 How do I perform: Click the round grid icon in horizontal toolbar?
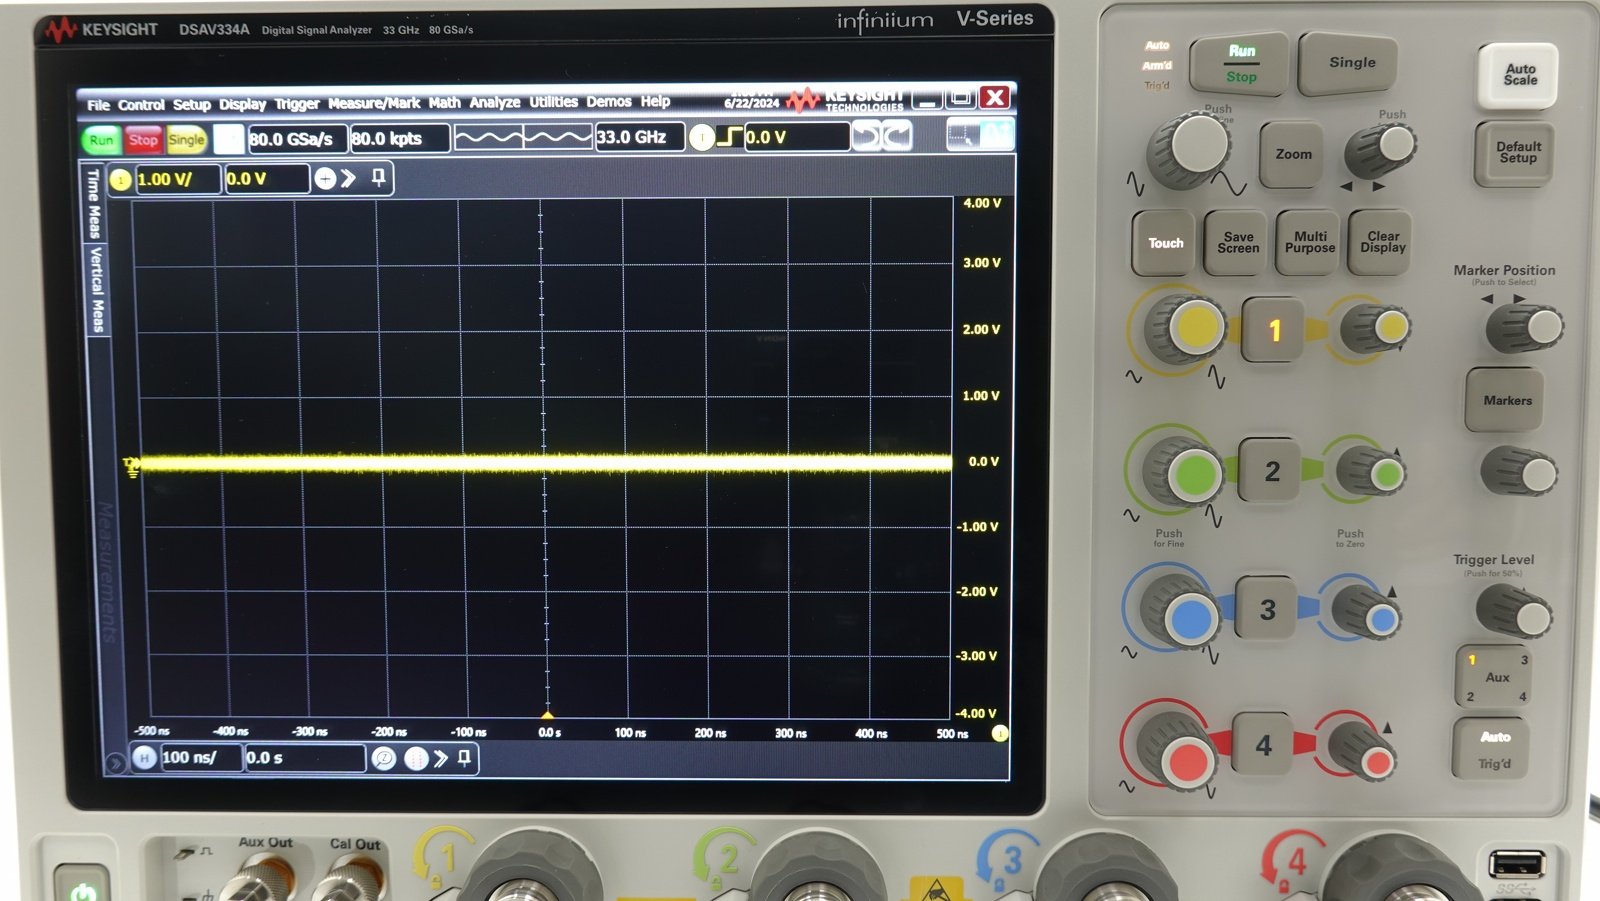[416, 759]
